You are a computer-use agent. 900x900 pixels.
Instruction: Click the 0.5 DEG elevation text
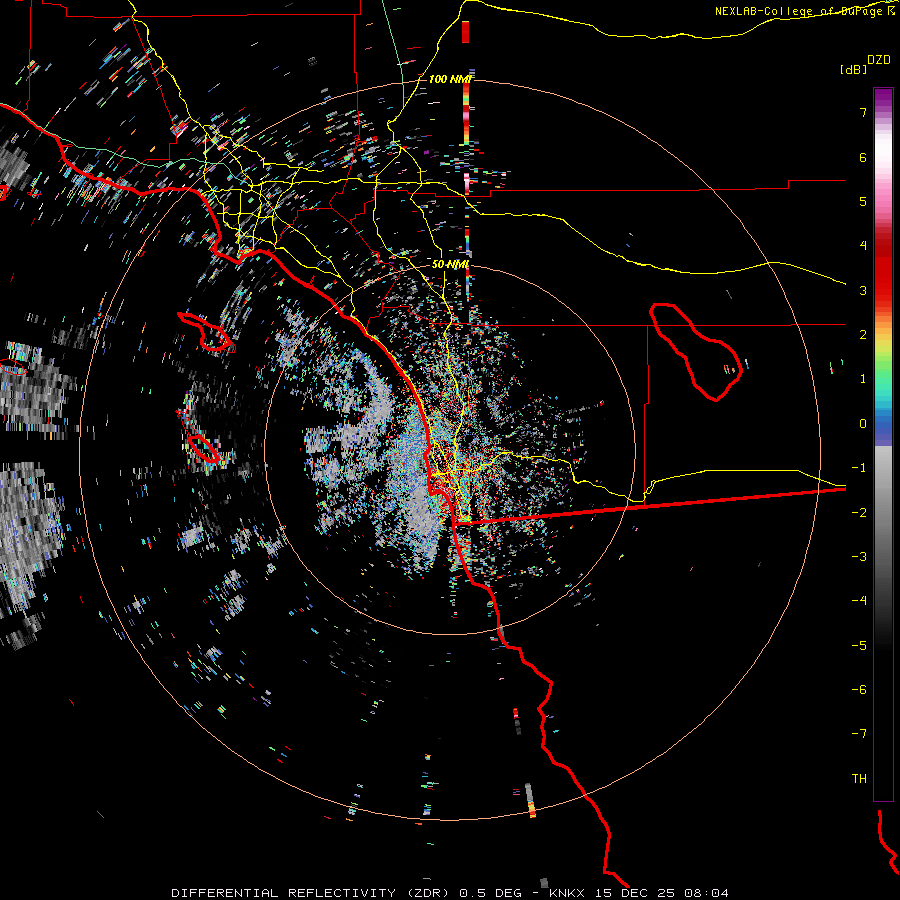(x=491, y=893)
